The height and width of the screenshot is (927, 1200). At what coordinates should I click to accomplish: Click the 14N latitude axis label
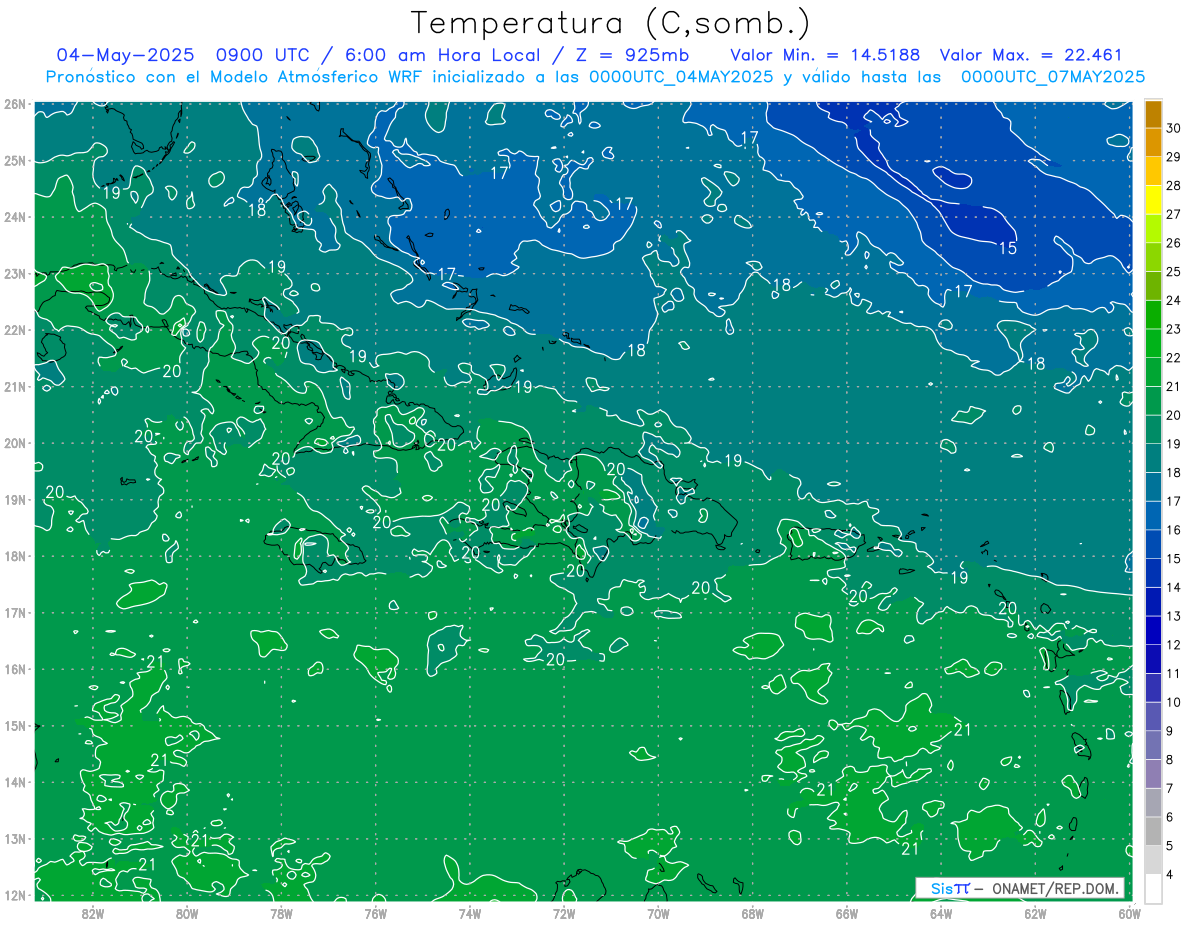coord(14,782)
